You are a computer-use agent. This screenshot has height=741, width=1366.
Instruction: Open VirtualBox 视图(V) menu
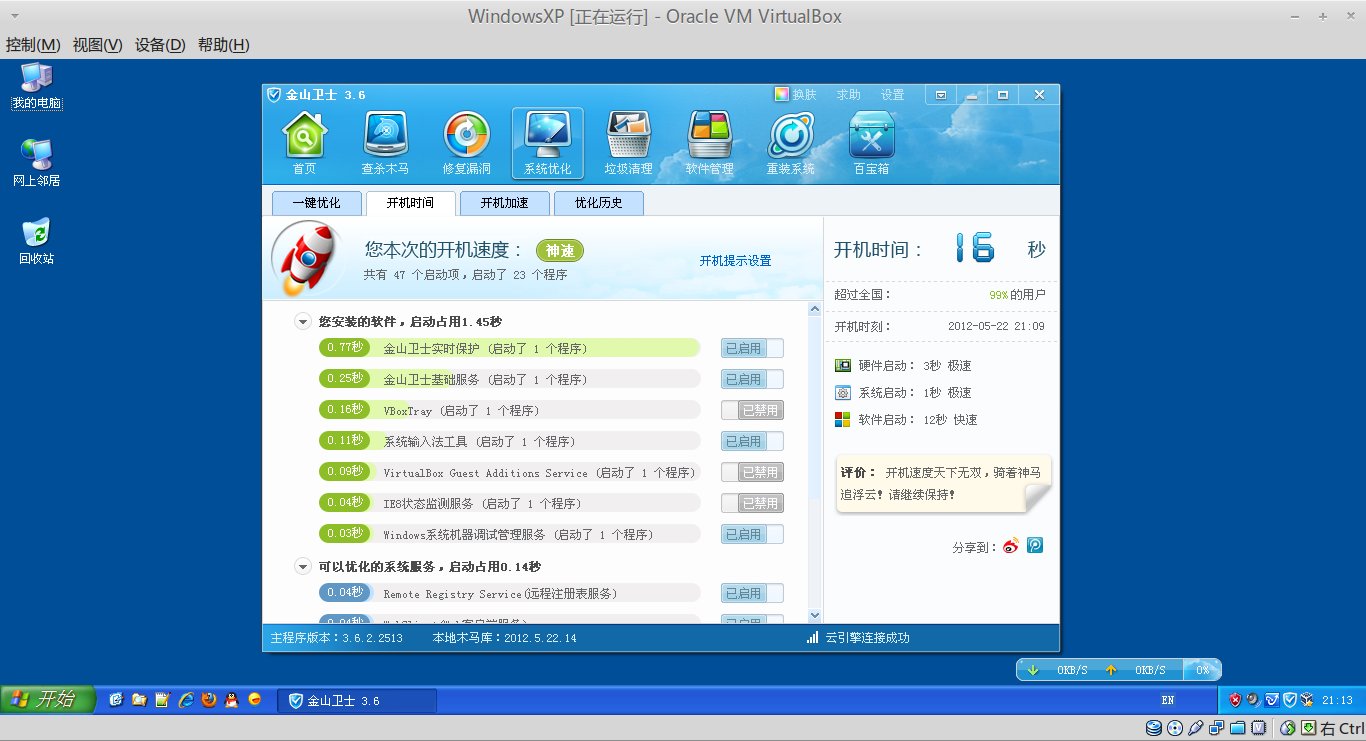[x=97, y=45]
